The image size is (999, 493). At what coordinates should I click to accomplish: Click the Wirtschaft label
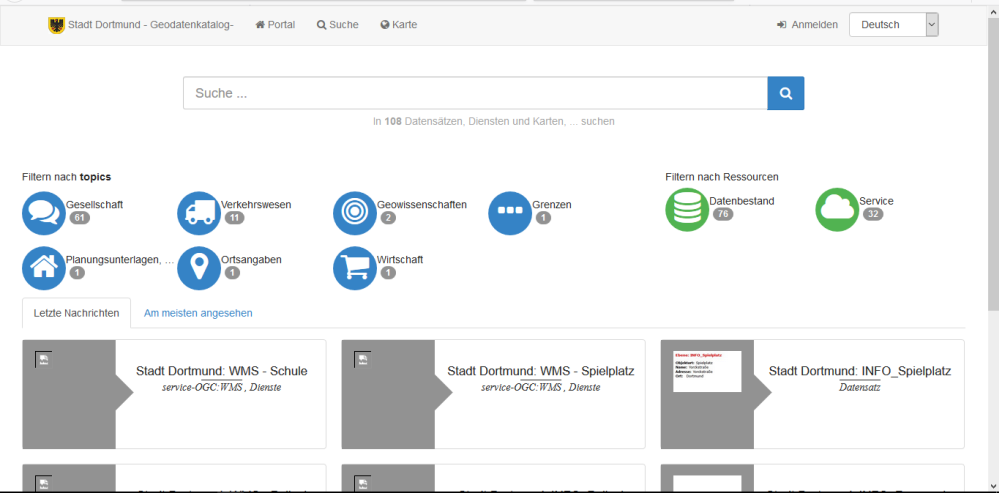coord(400,259)
